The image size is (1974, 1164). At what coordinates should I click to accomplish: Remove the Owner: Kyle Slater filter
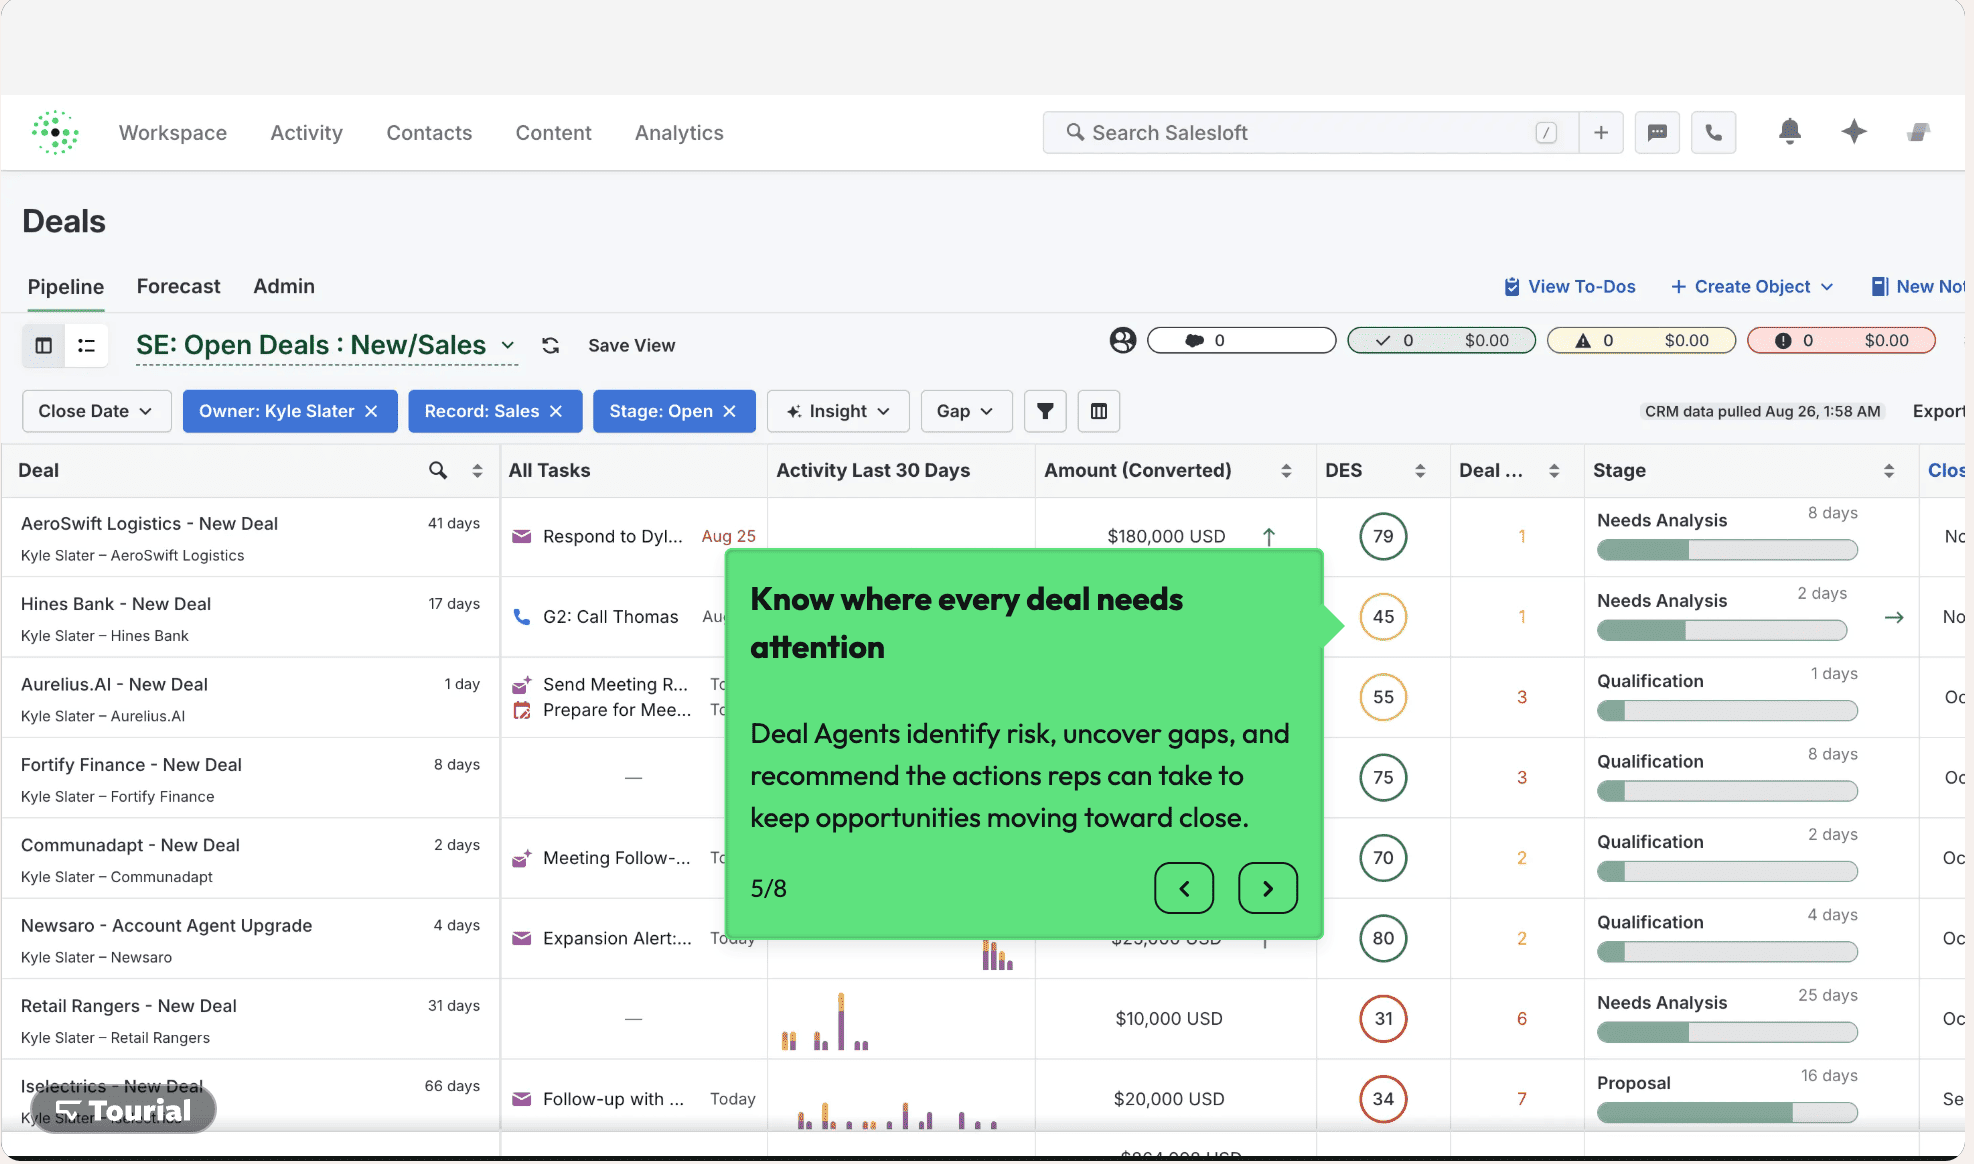point(371,411)
